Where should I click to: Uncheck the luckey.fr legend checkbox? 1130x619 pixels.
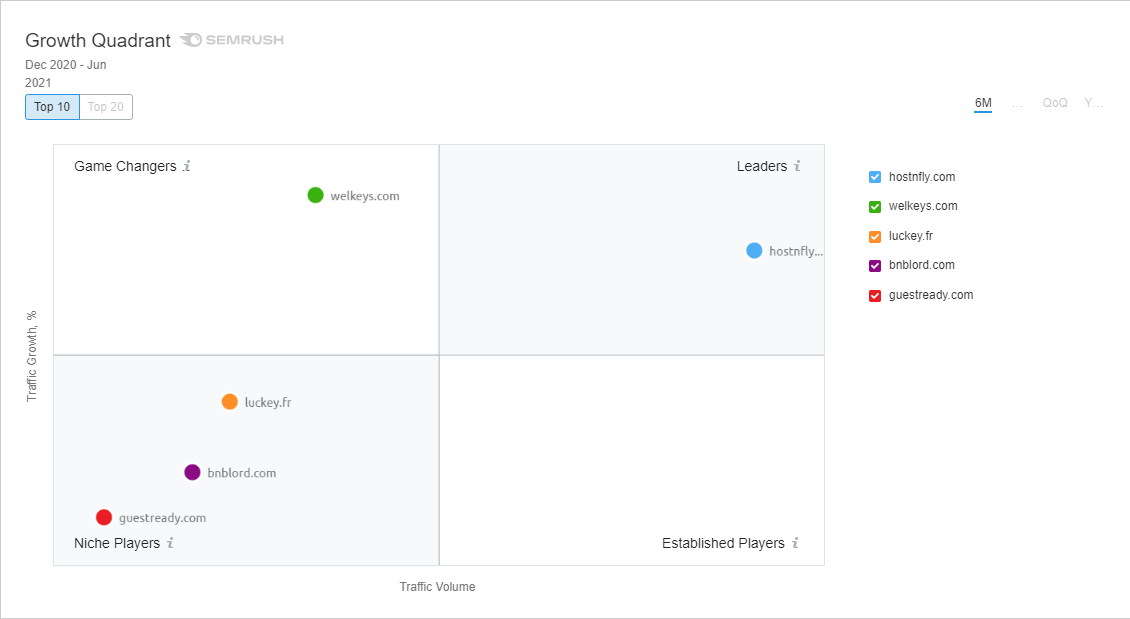click(875, 236)
